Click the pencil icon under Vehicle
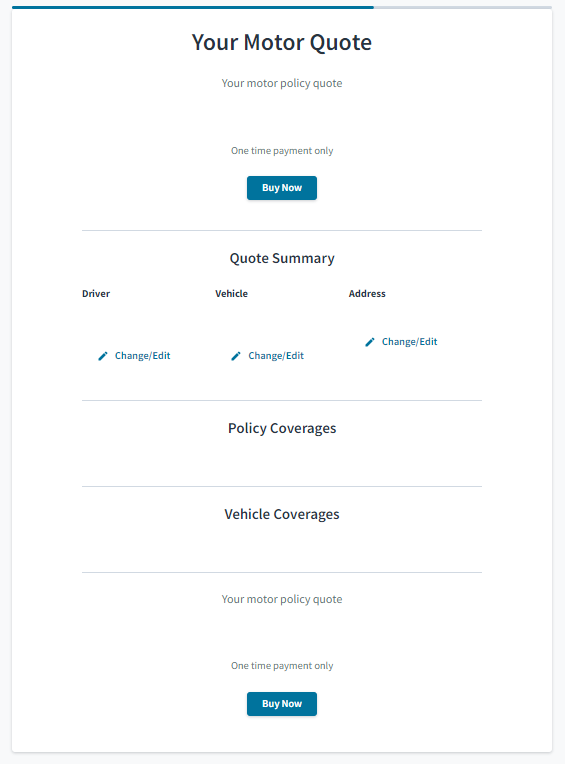The height and width of the screenshot is (764, 565). point(236,356)
